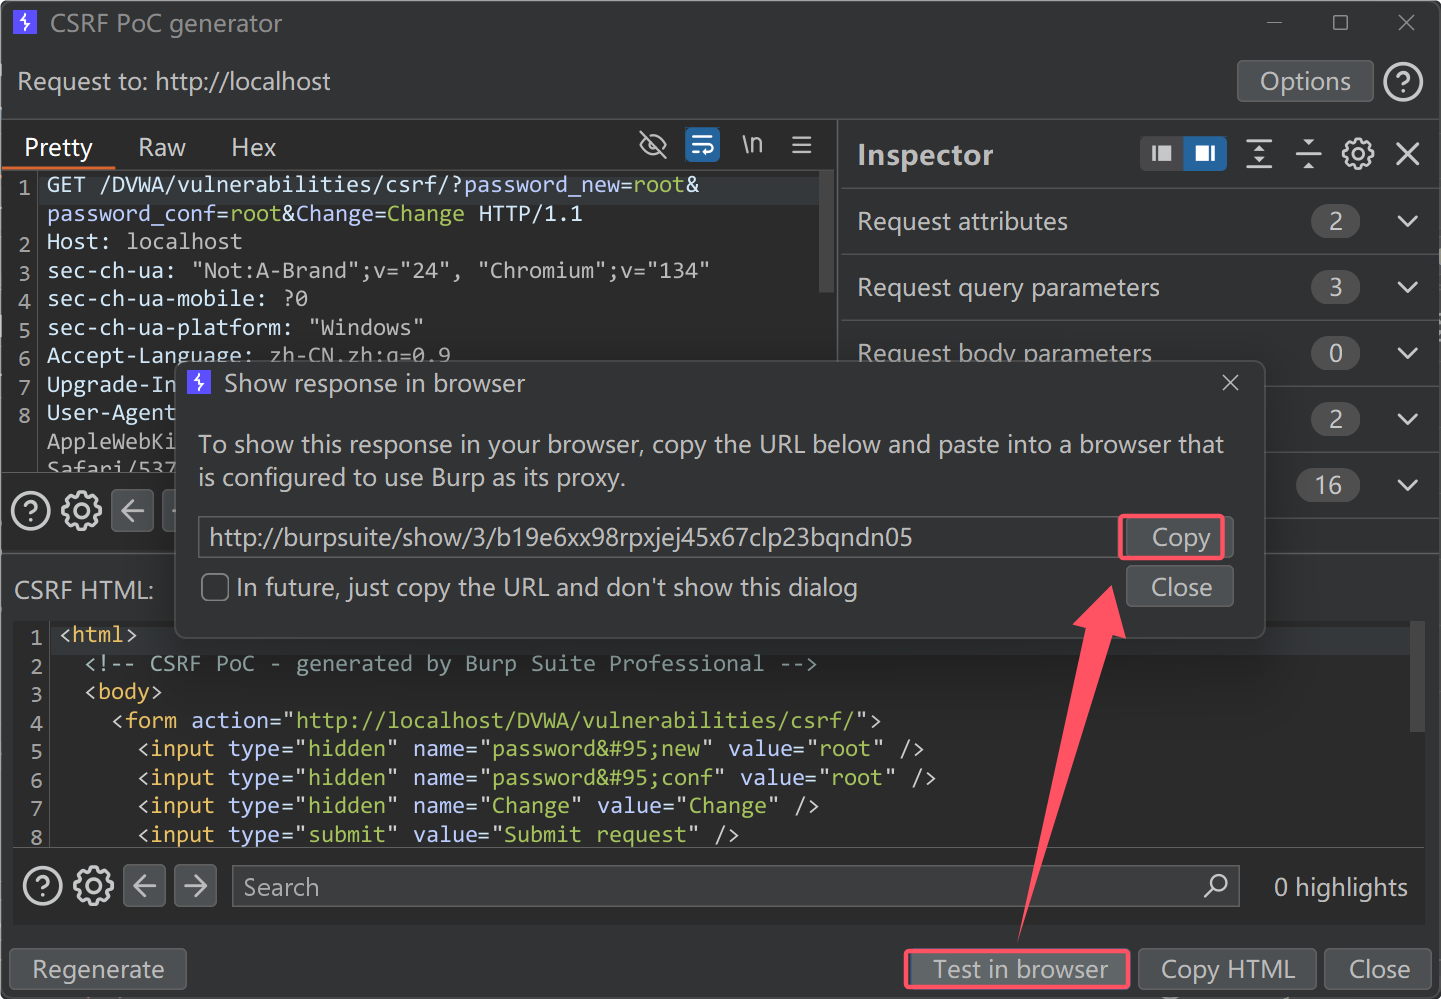Click the Options button
Image resolution: width=1441 pixels, height=999 pixels.
1305,82
